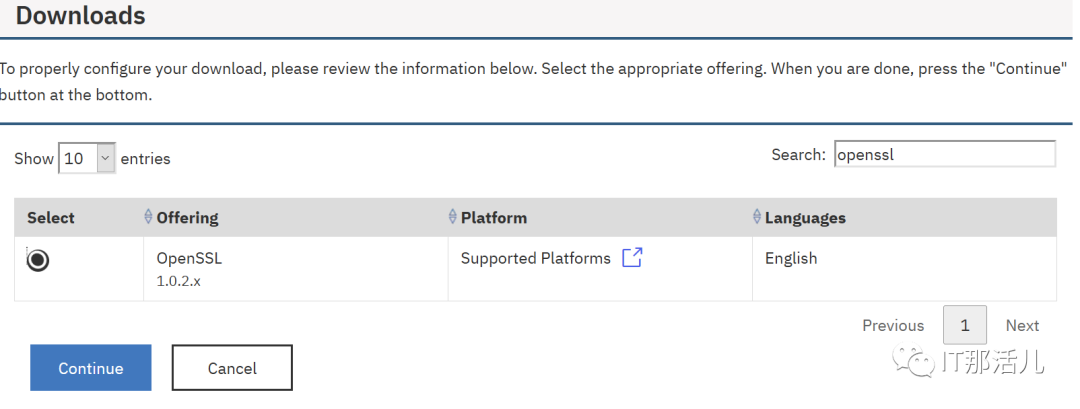Click the OpenSSL offering name in the row
The image size is (1080, 409).
click(189, 258)
